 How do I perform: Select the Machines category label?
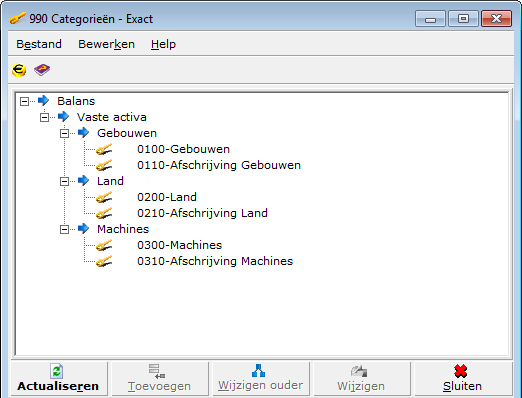tap(123, 229)
